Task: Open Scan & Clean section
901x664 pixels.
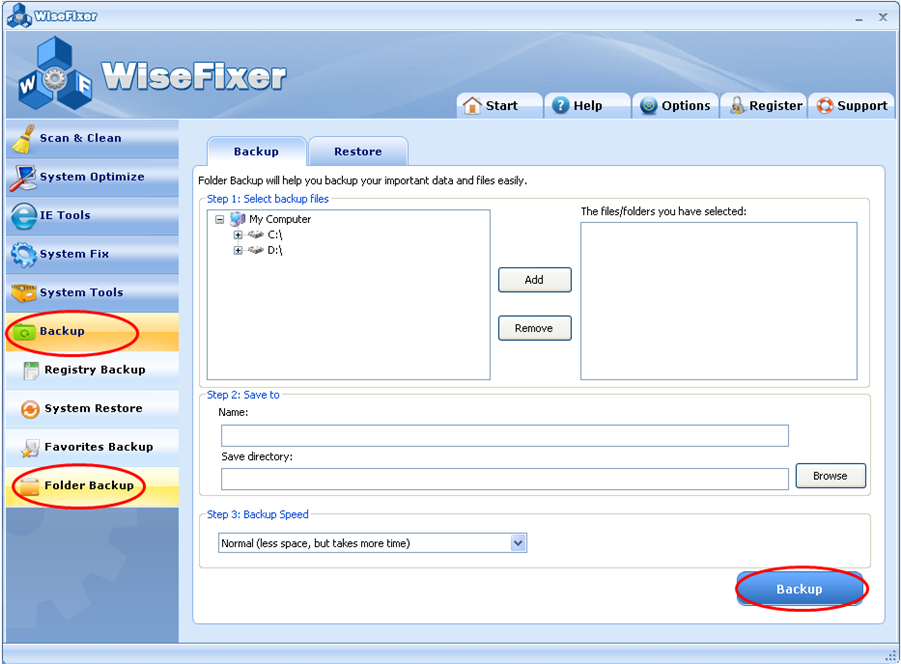Action: [x=93, y=138]
